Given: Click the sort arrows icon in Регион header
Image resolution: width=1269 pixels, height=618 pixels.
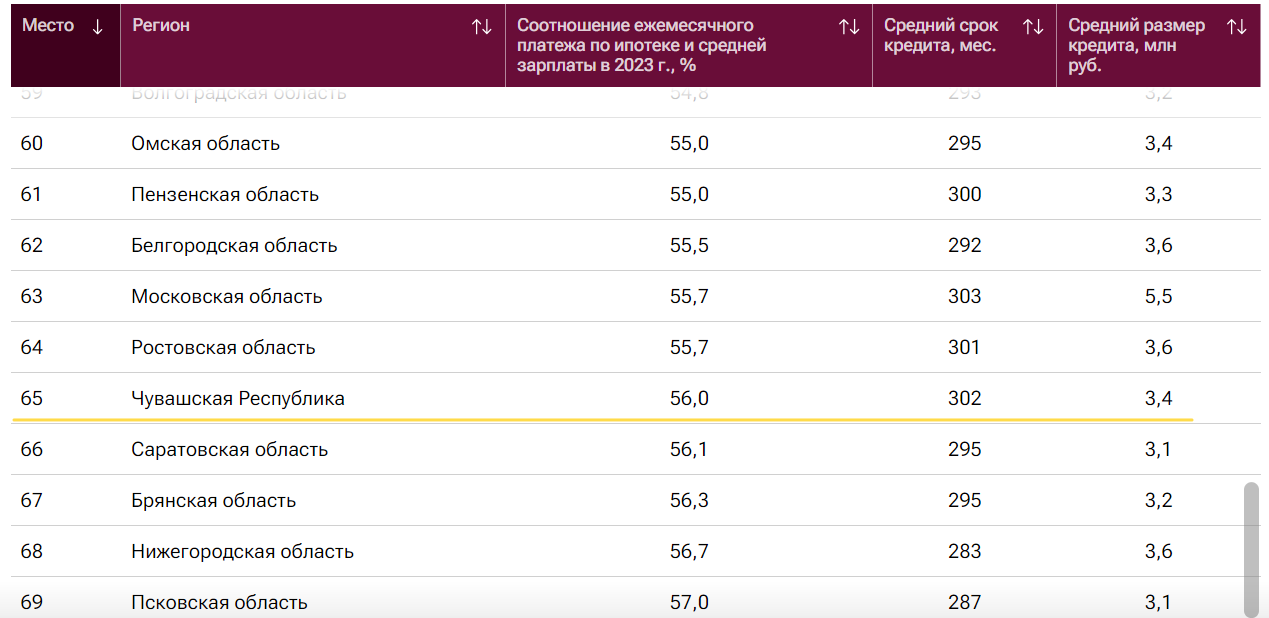Looking at the screenshot, I should pos(482,27).
